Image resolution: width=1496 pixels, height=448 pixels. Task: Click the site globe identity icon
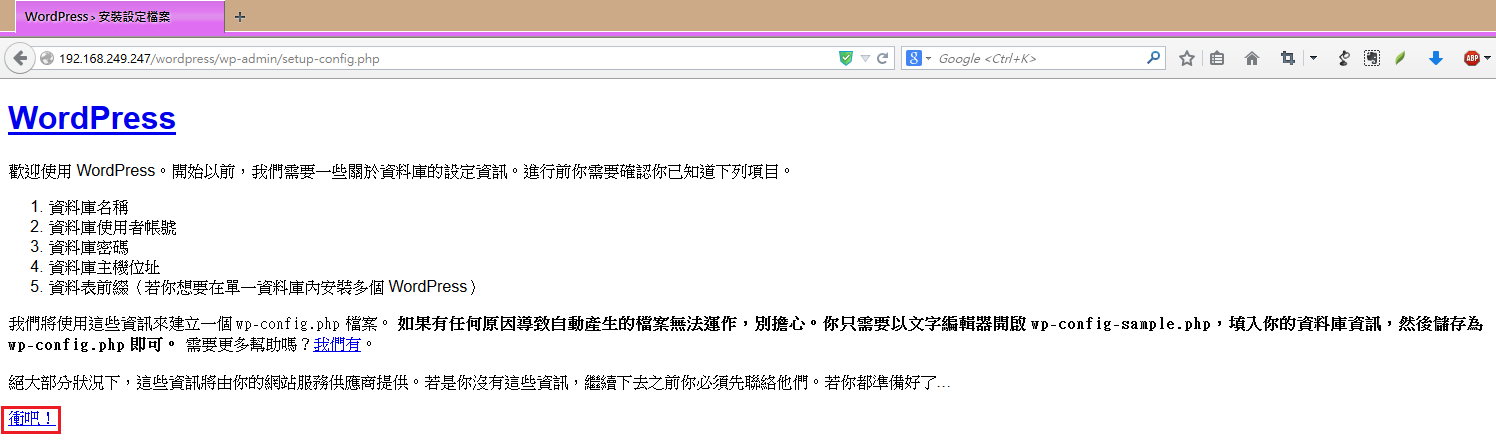pyautogui.click(x=46, y=59)
